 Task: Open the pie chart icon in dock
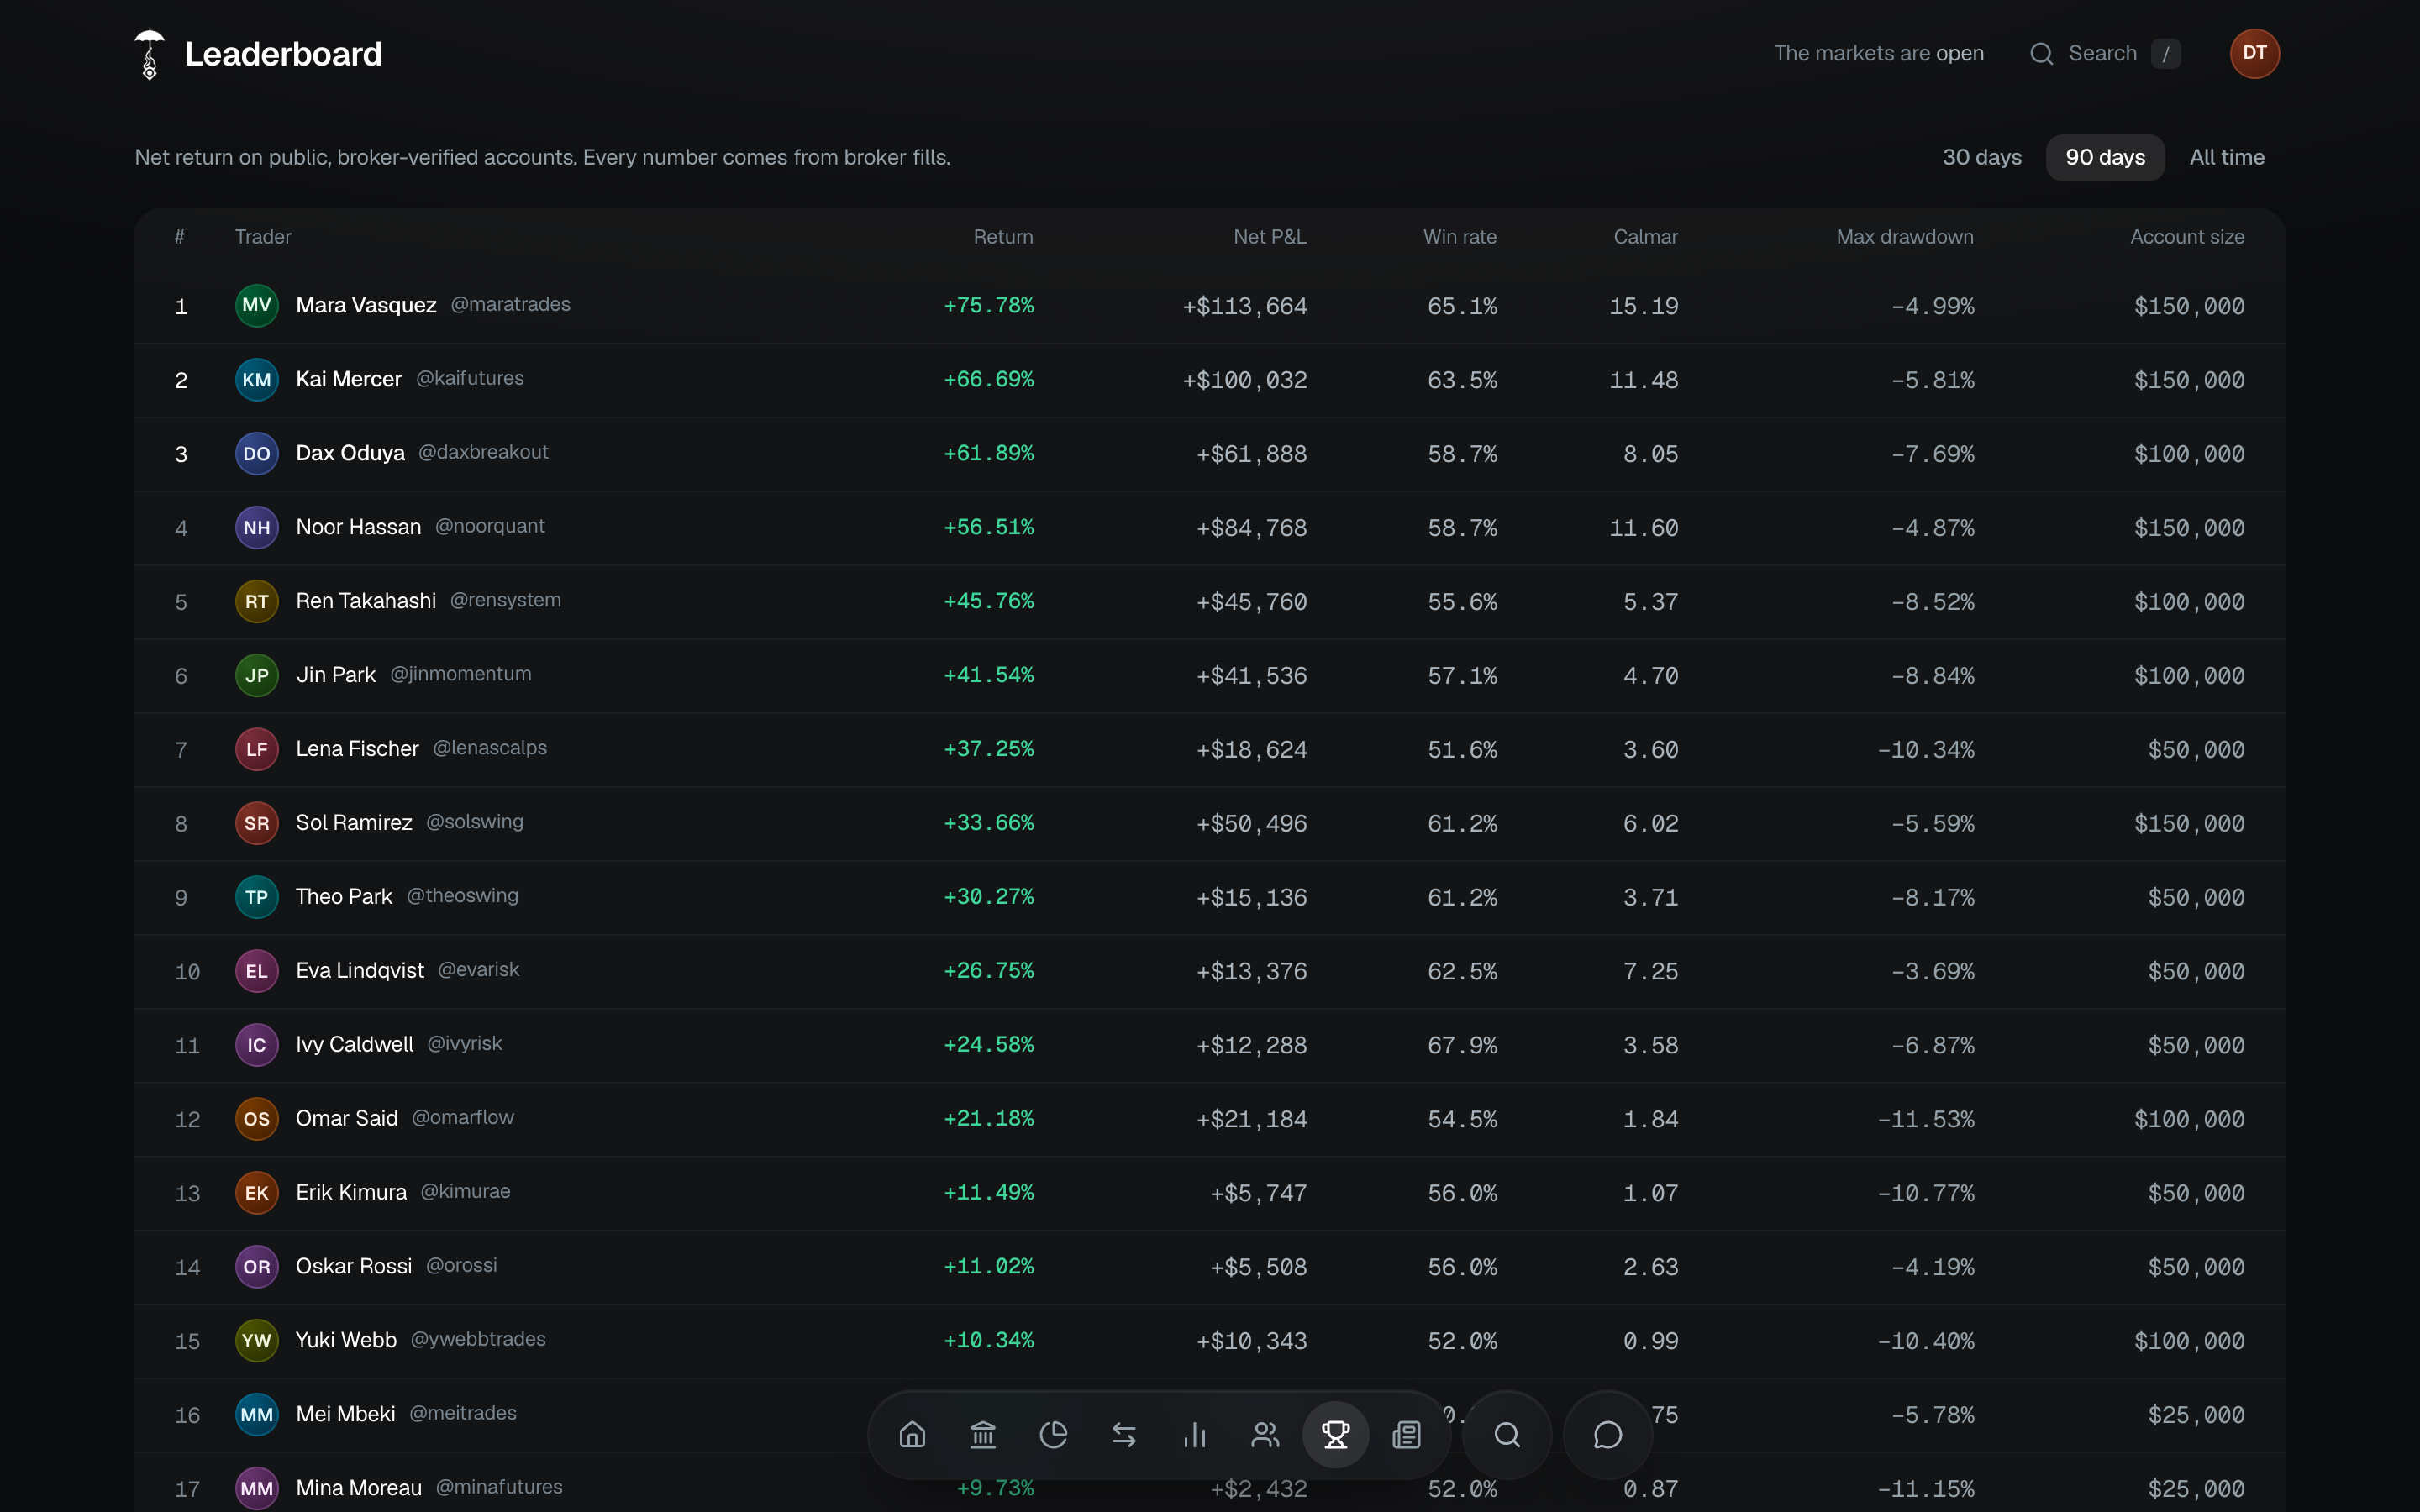pyautogui.click(x=1053, y=1435)
